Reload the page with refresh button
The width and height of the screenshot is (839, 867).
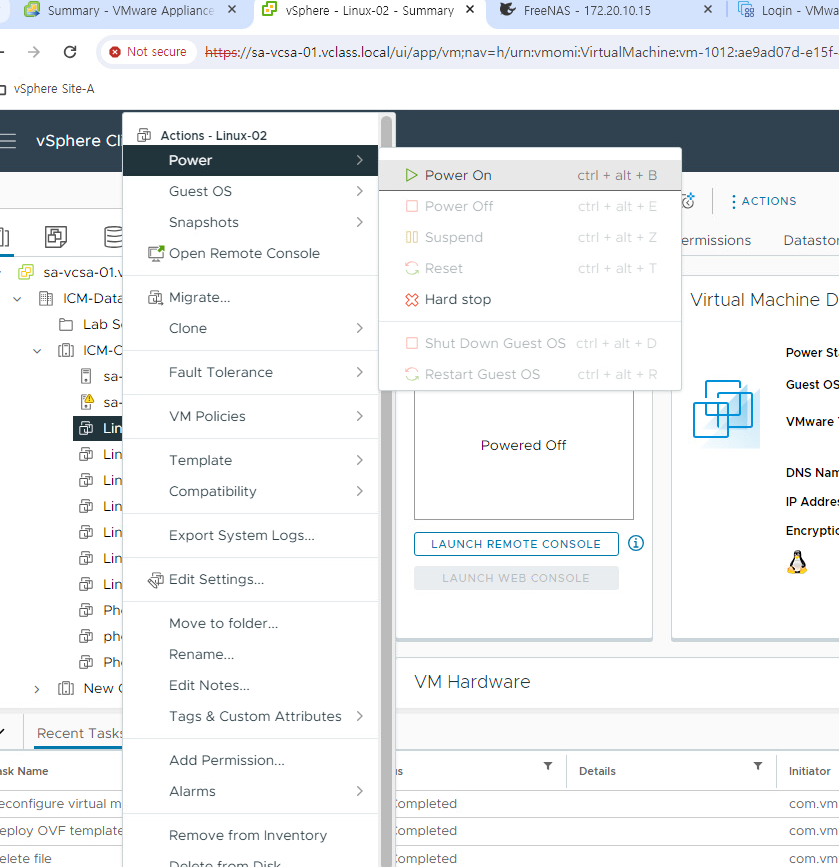70,52
